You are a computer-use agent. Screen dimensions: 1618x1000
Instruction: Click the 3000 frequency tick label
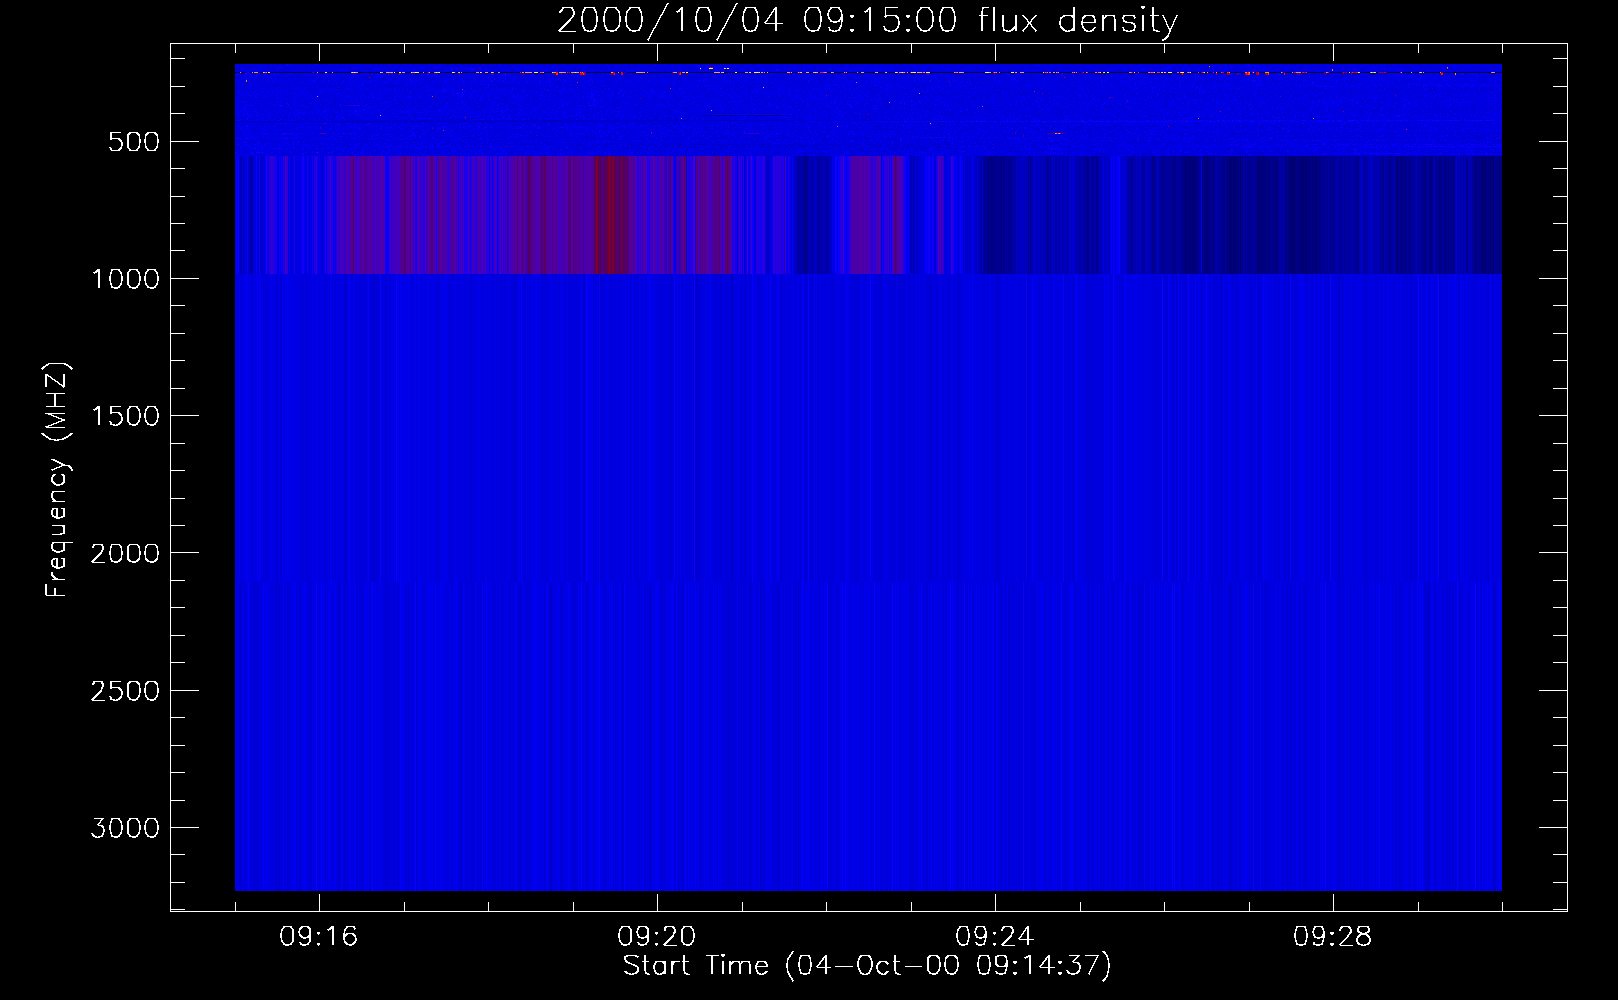(125, 828)
